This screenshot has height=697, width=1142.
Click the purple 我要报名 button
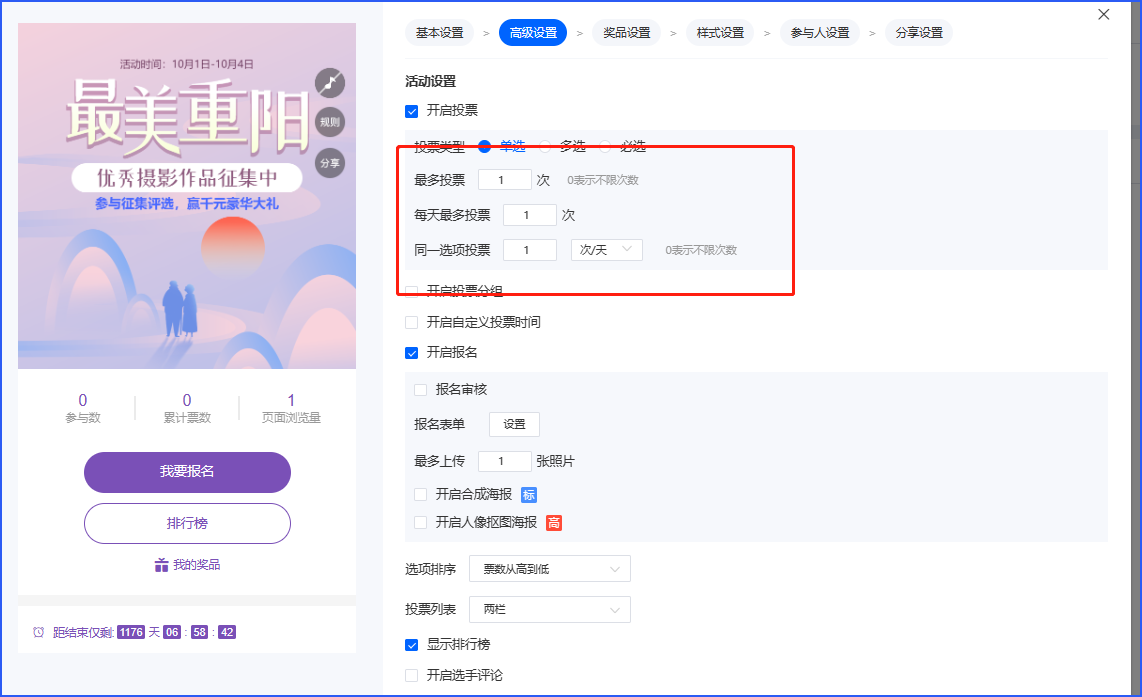pyautogui.click(x=187, y=472)
